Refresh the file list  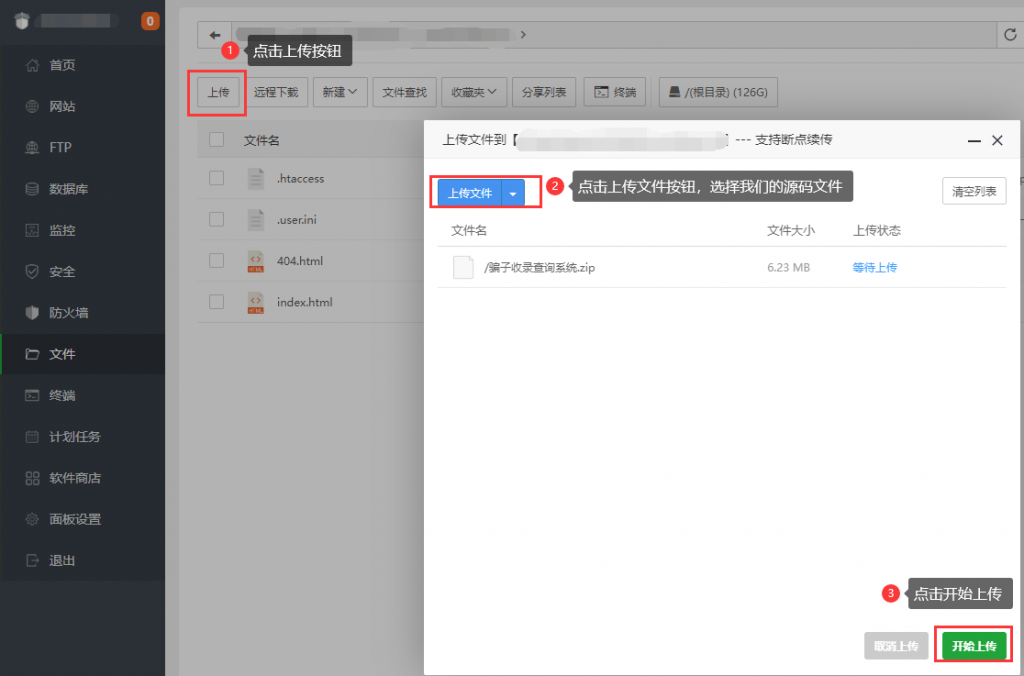click(1010, 35)
